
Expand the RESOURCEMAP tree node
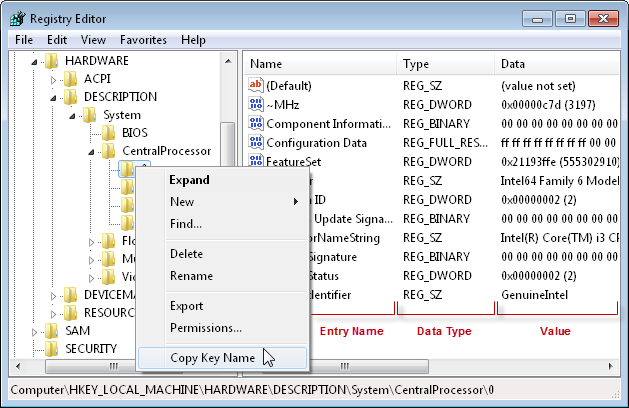tap(53, 314)
